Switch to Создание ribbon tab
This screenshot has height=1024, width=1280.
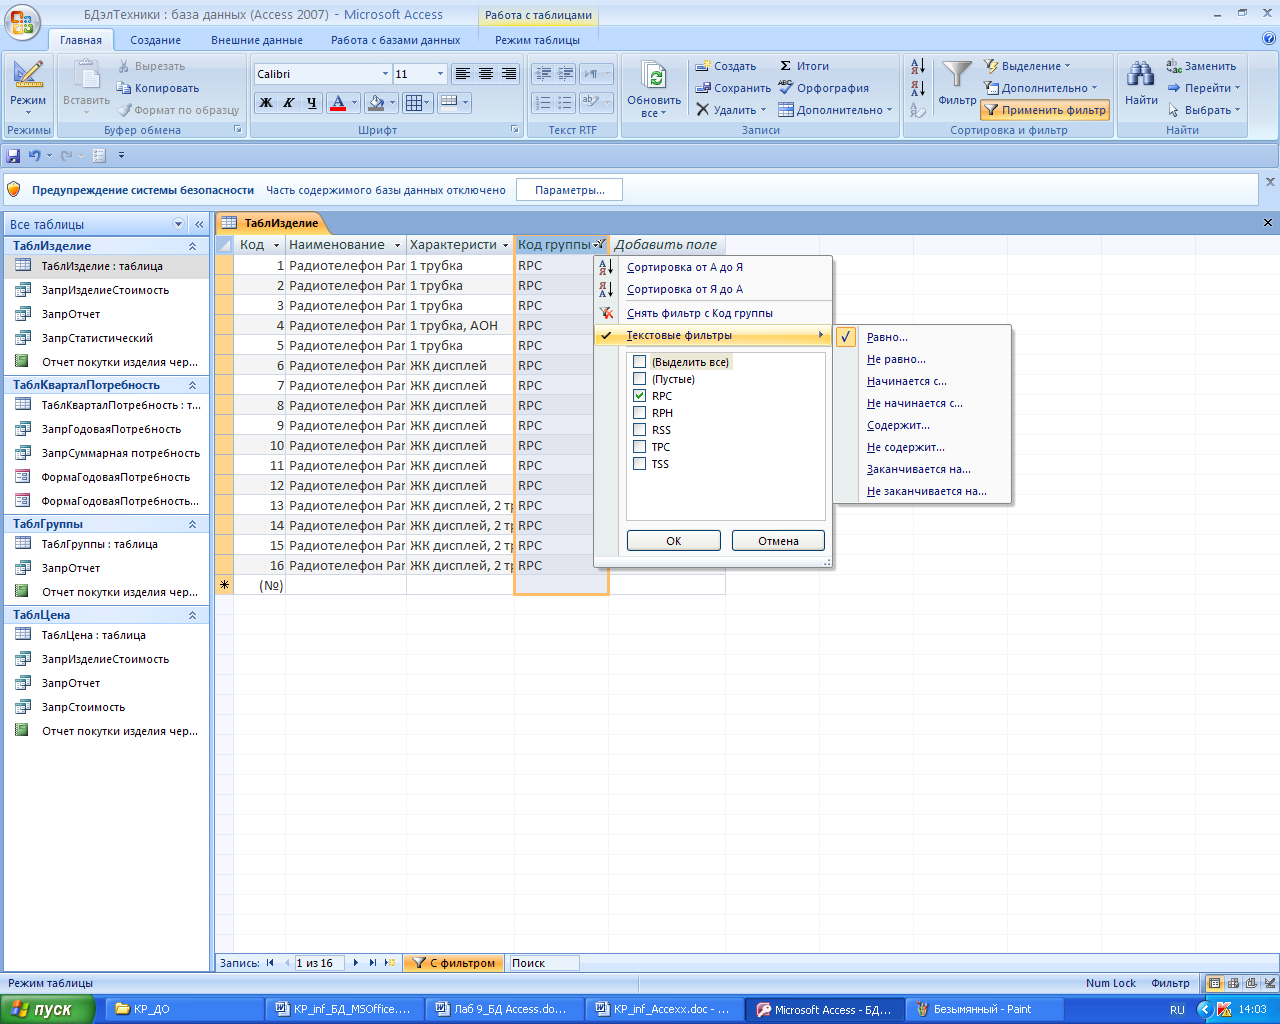tap(155, 40)
